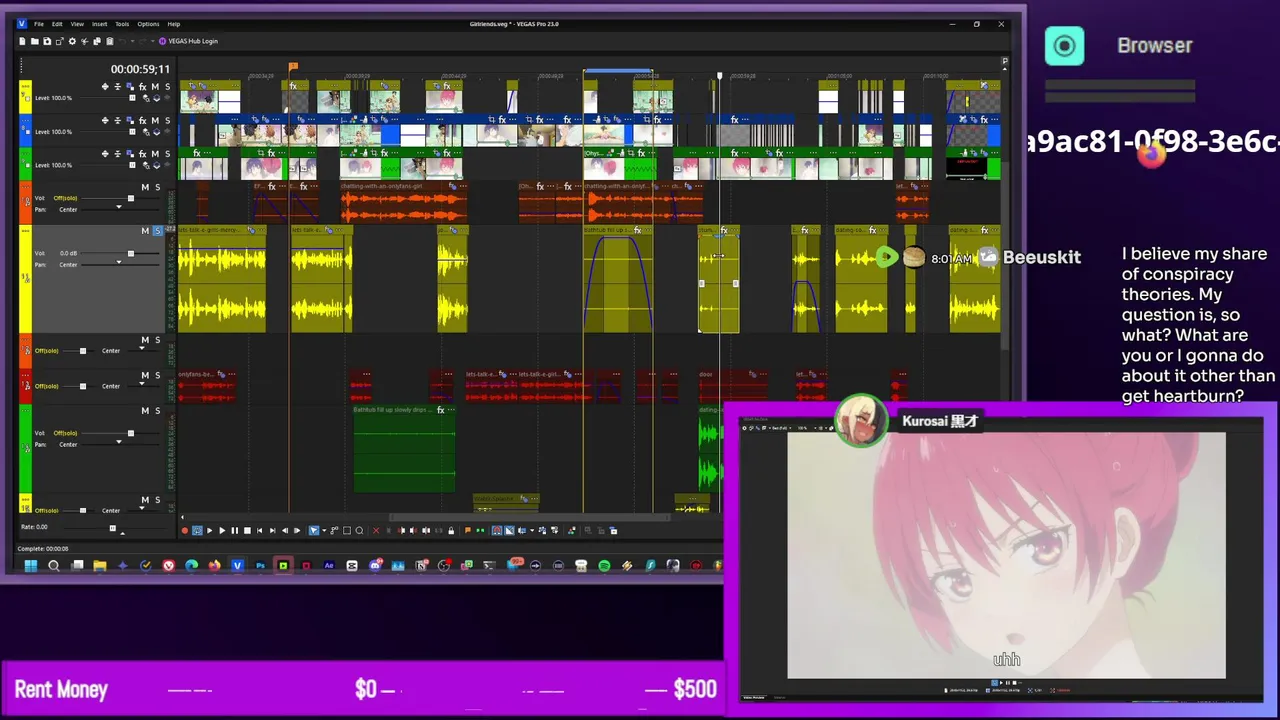Click the 00:00:59;11 timecode display
This screenshot has height=720, width=1280.
(140, 69)
